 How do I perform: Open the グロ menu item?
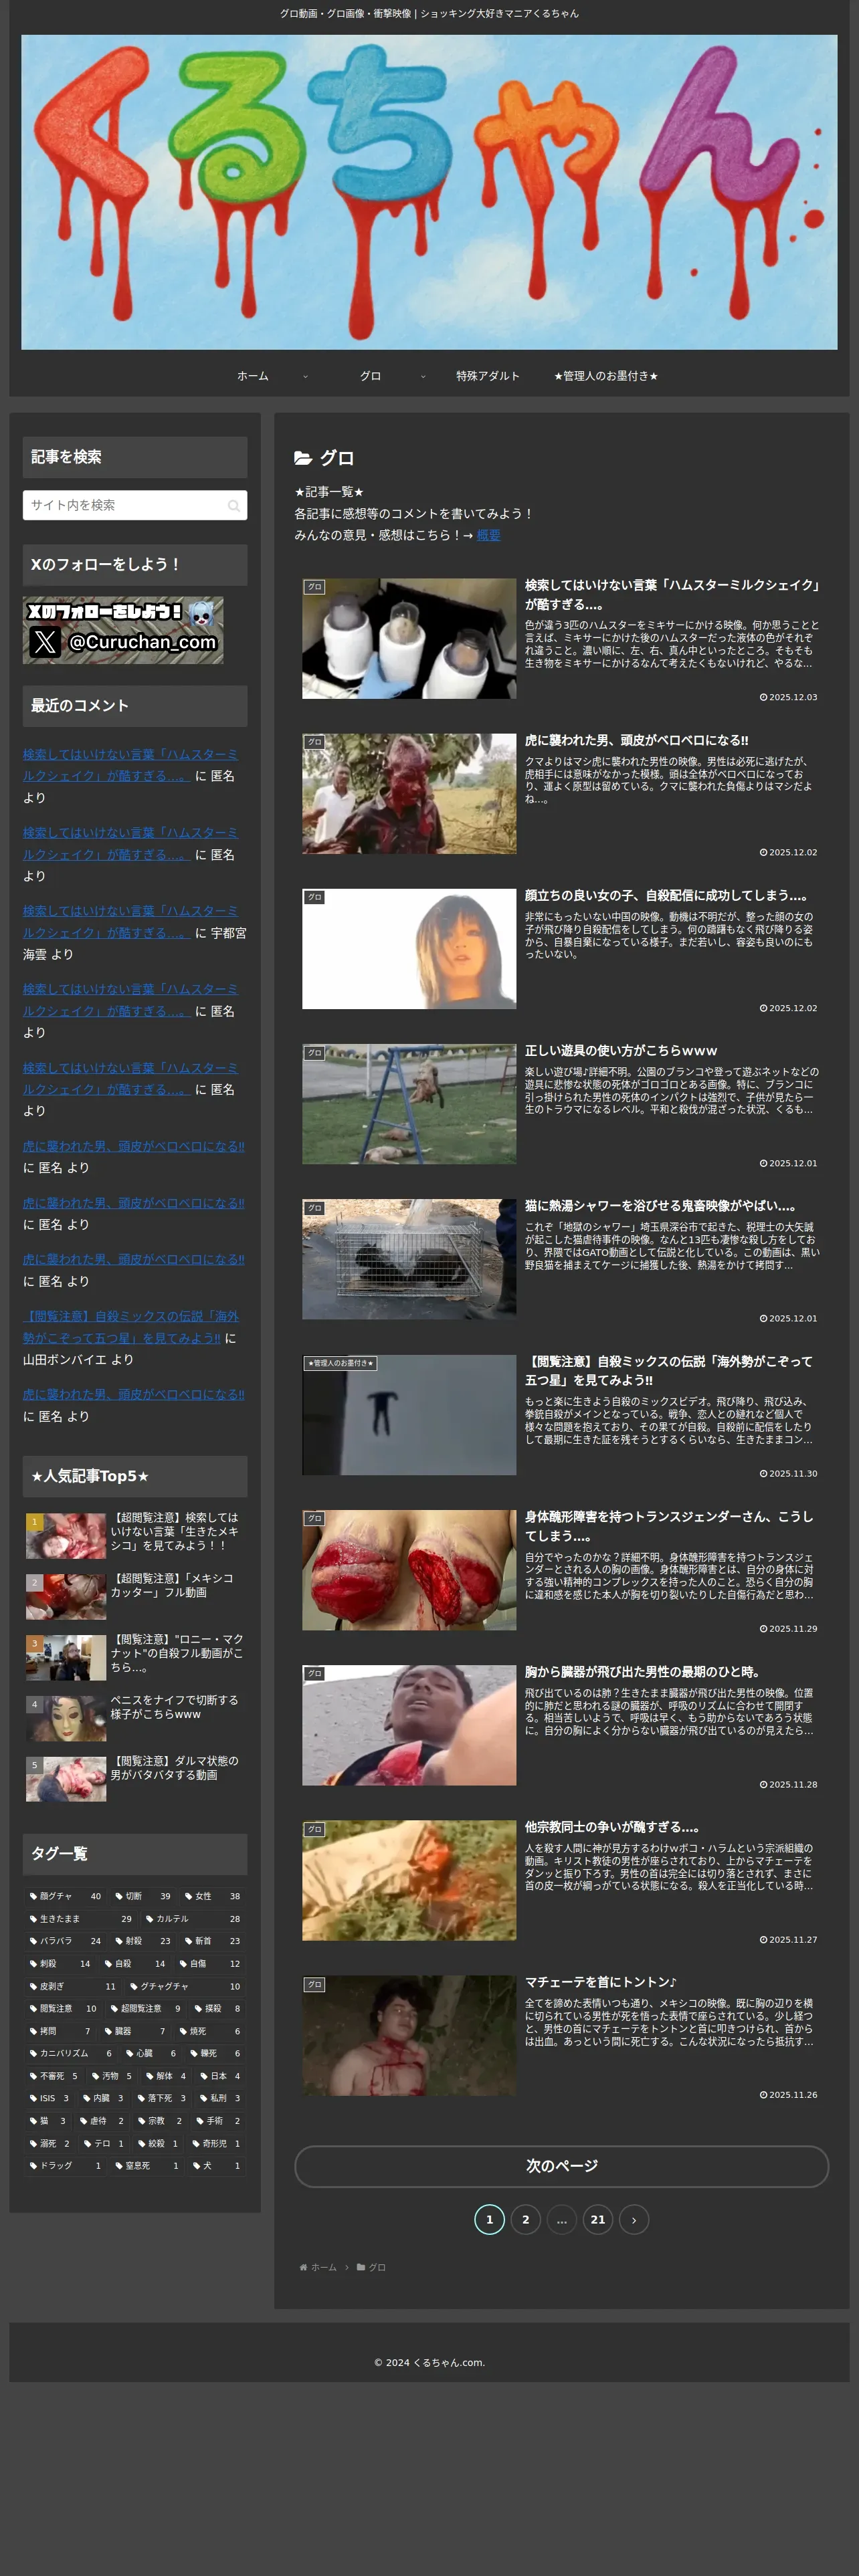click(x=371, y=376)
